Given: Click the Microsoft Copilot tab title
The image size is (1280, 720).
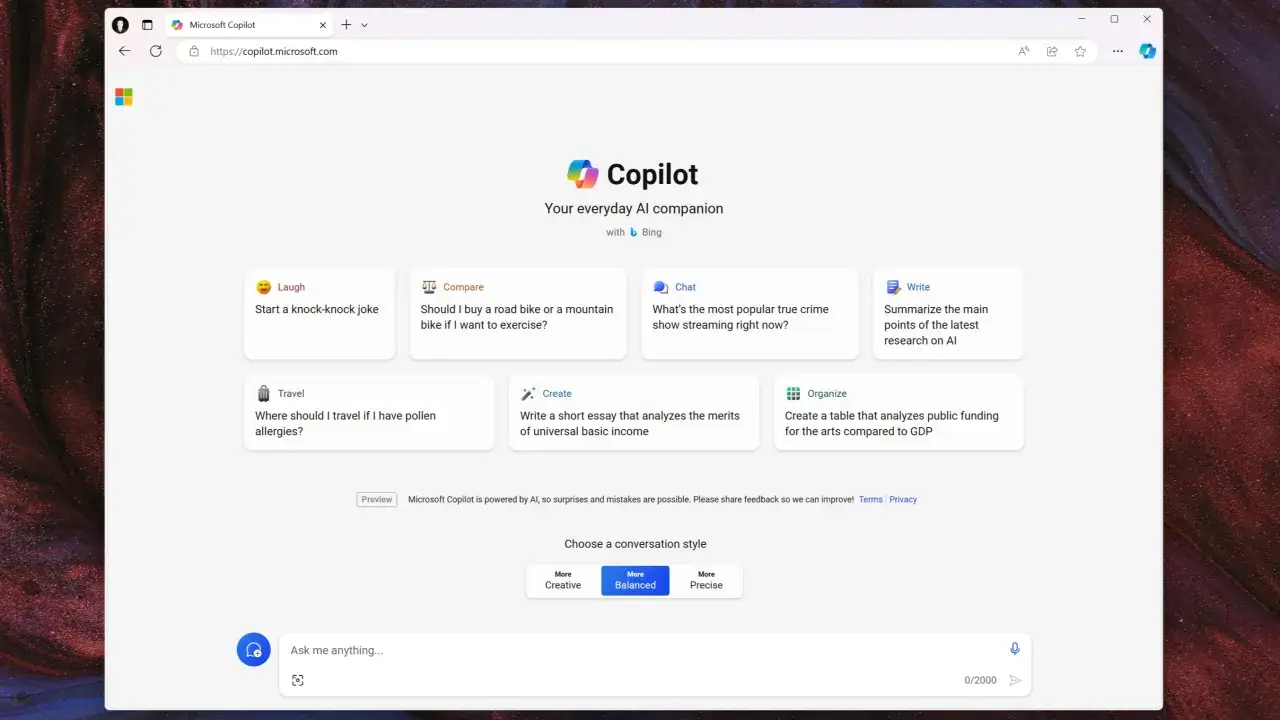Looking at the screenshot, I should tap(222, 25).
